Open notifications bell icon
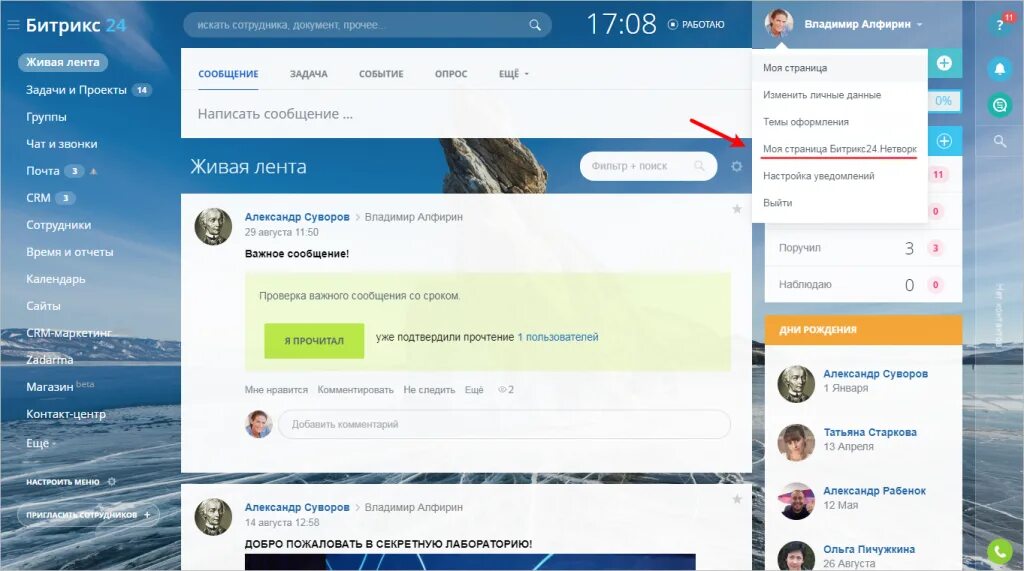This screenshot has height=571, width=1024. coord(999,69)
